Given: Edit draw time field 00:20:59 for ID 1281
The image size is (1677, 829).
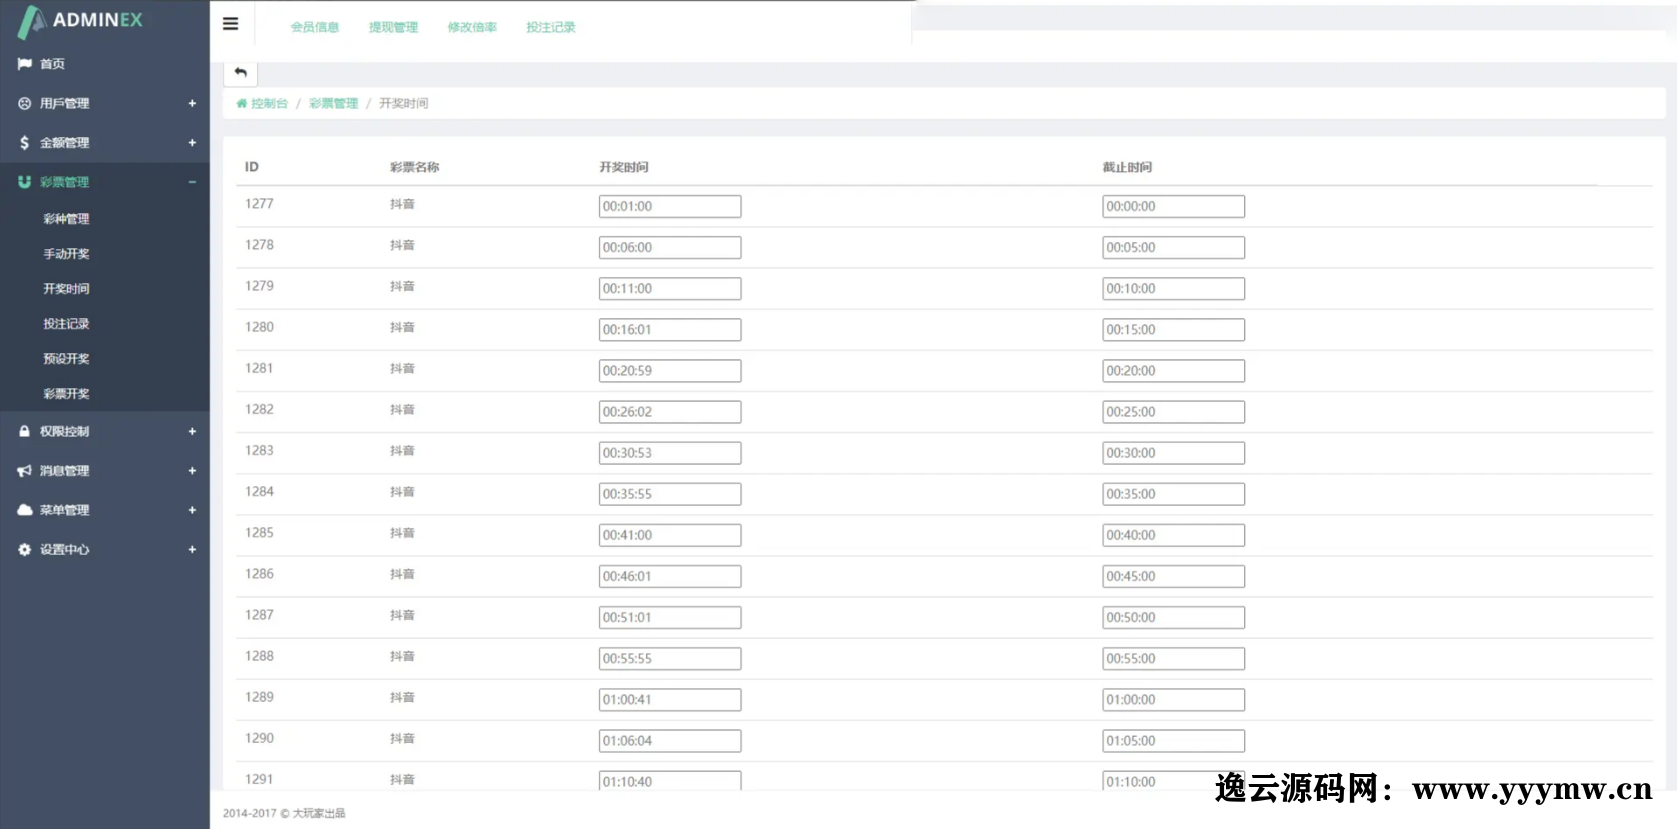Looking at the screenshot, I should tap(670, 370).
